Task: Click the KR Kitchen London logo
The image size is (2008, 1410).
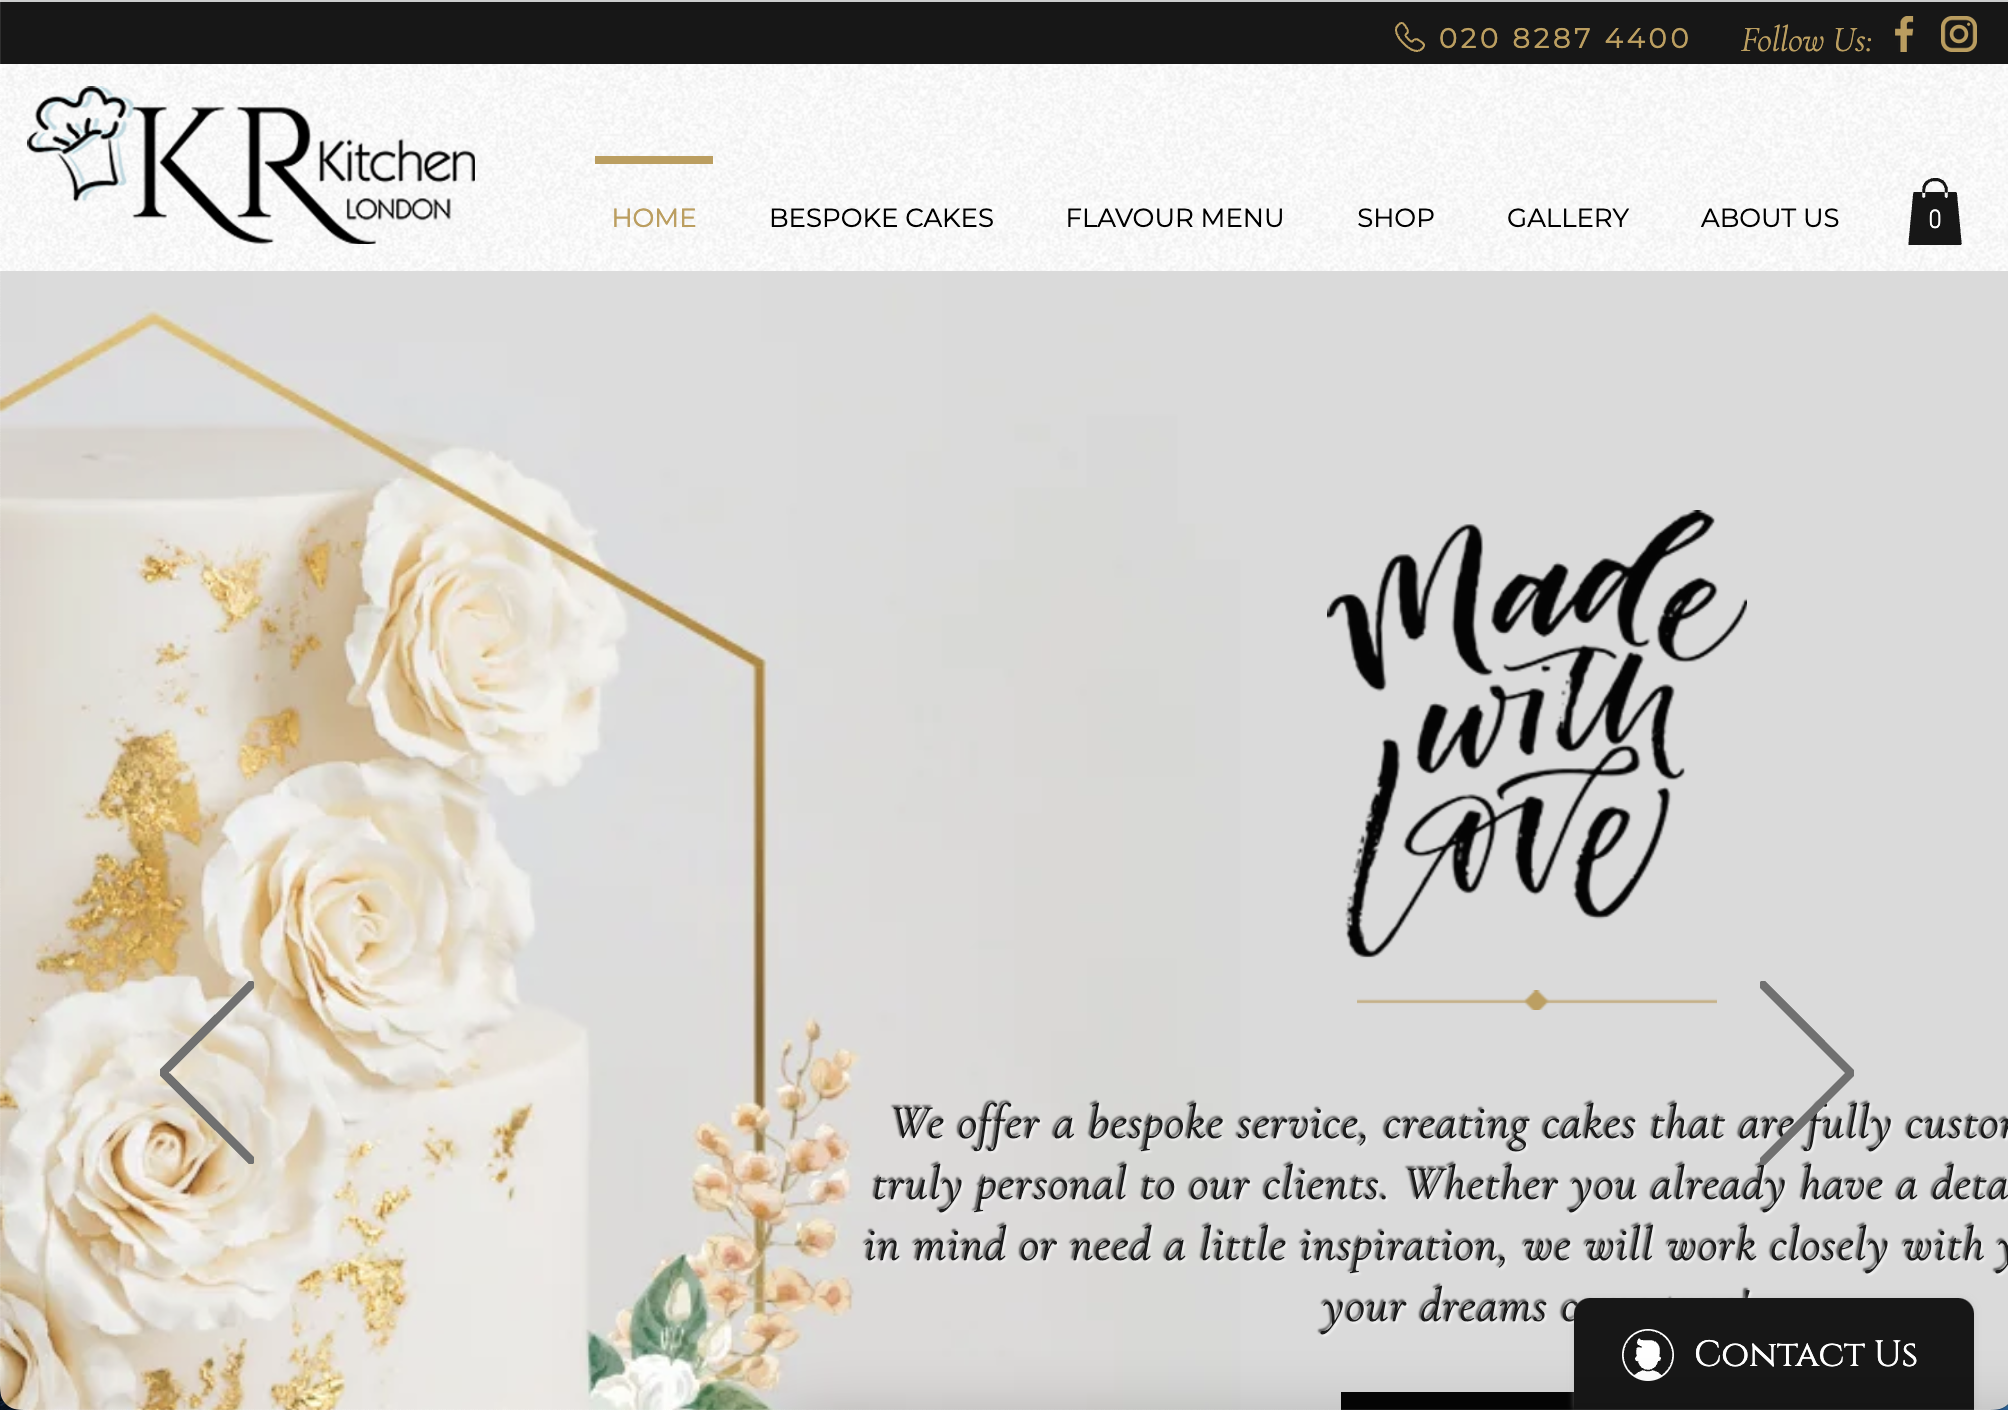Action: pyautogui.click(x=252, y=166)
